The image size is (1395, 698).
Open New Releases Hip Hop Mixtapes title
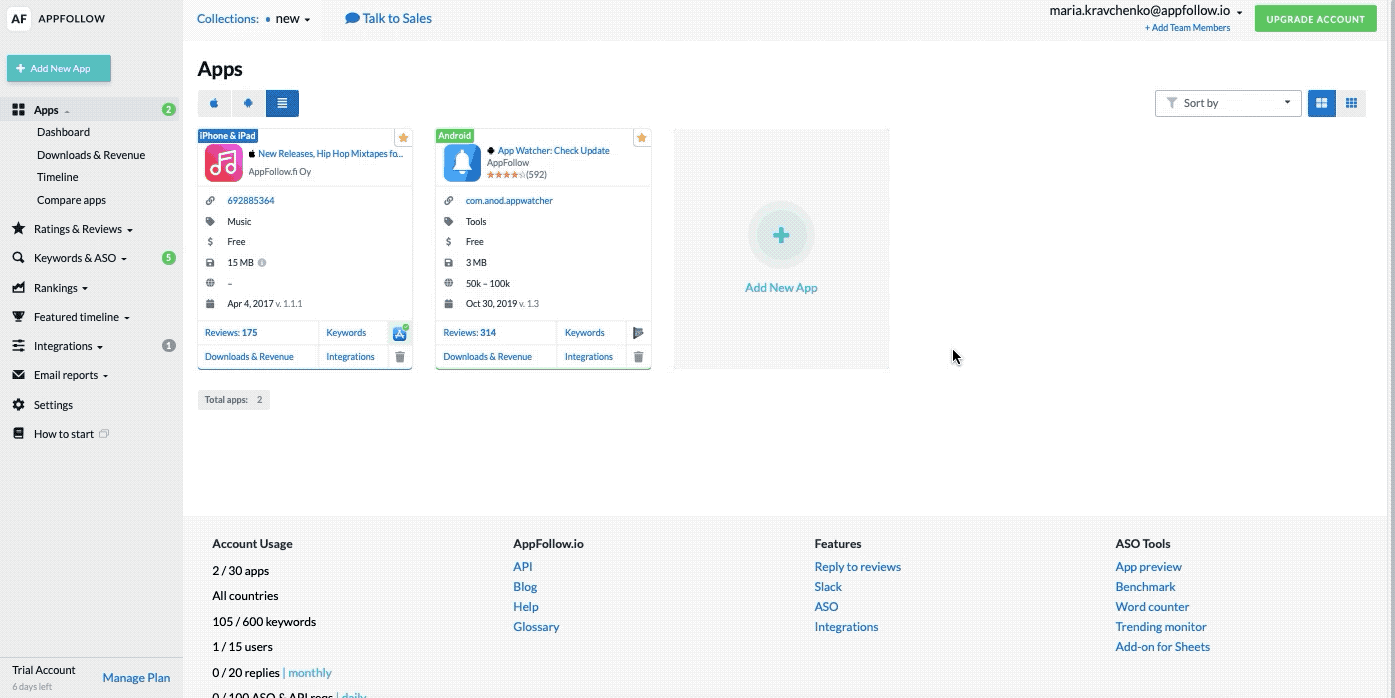pos(331,154)
